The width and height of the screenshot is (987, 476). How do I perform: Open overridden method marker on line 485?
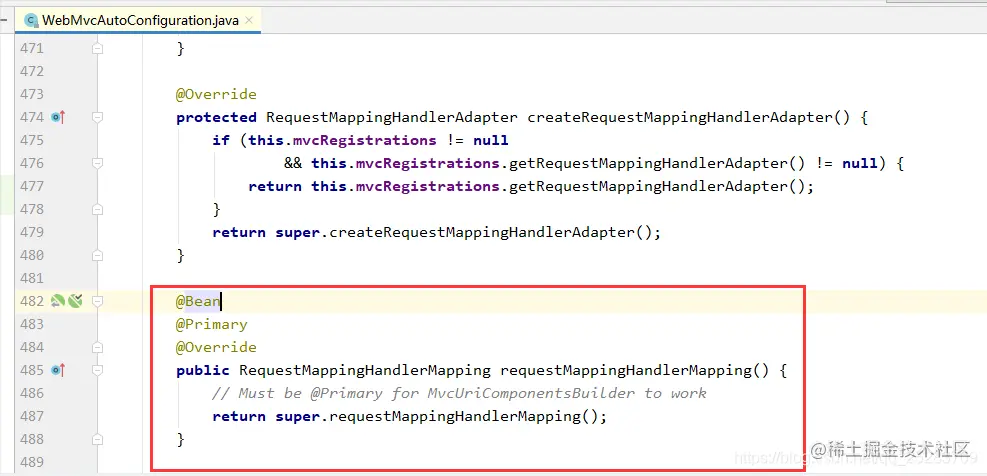[59, 370]
